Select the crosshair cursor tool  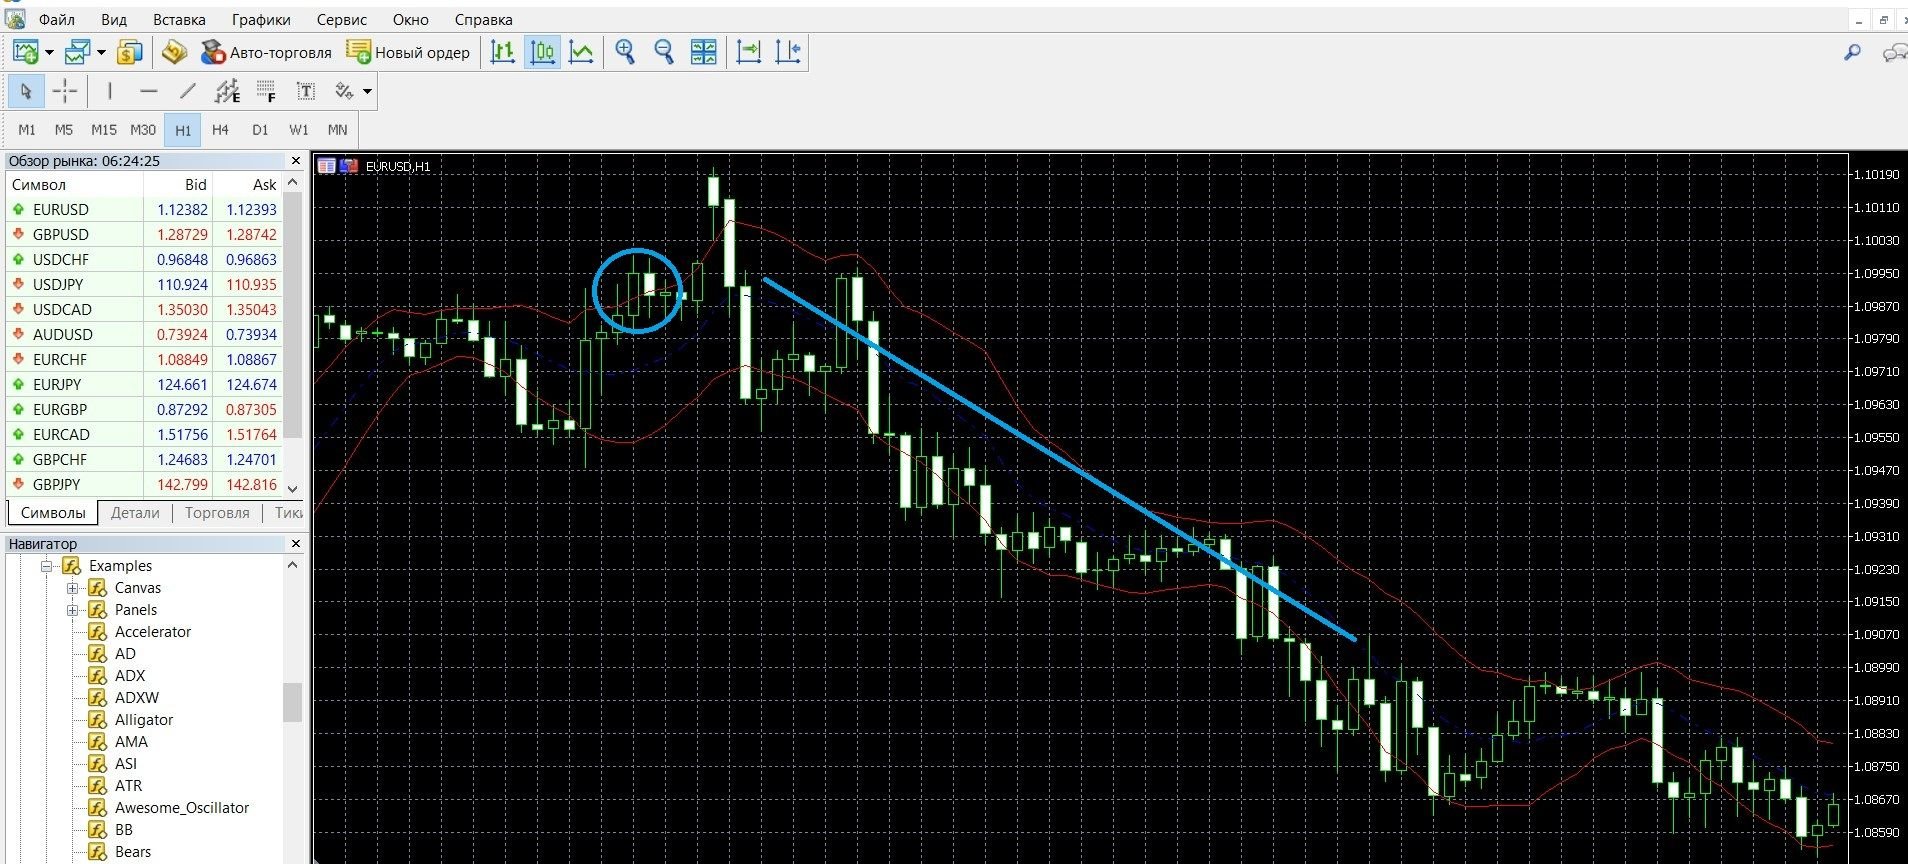(65, 91)
